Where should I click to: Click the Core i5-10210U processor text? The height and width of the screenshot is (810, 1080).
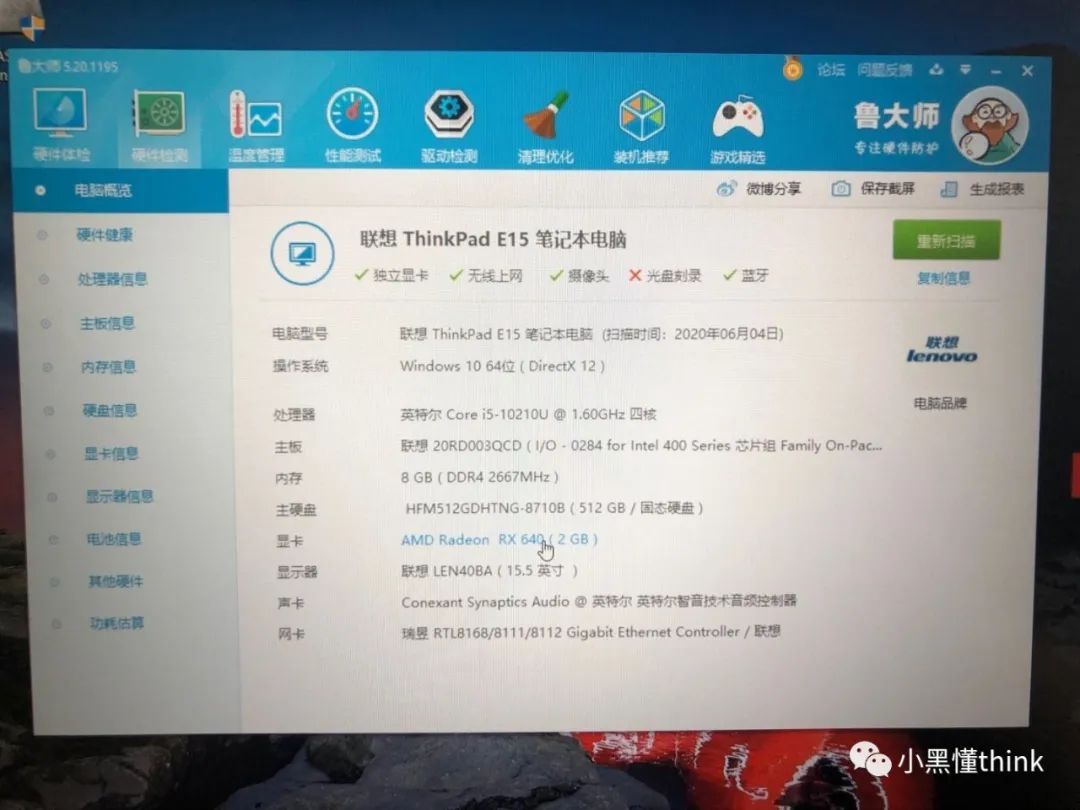528,415
